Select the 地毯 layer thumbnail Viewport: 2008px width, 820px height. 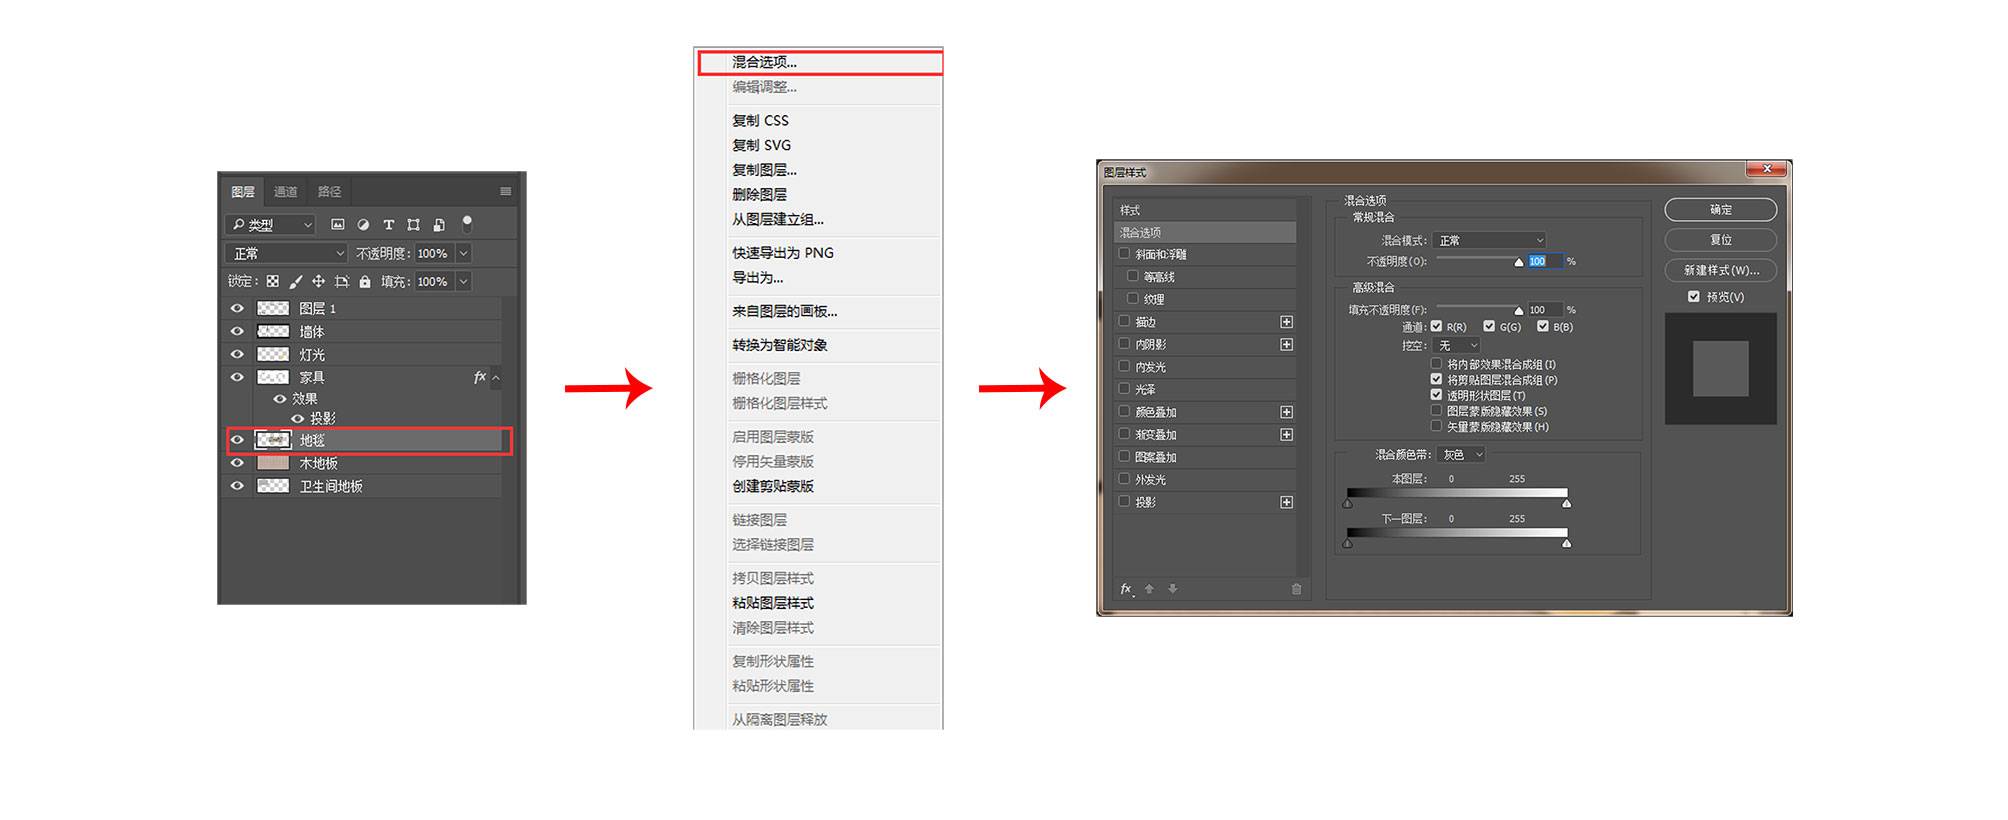tap(273, 440)
